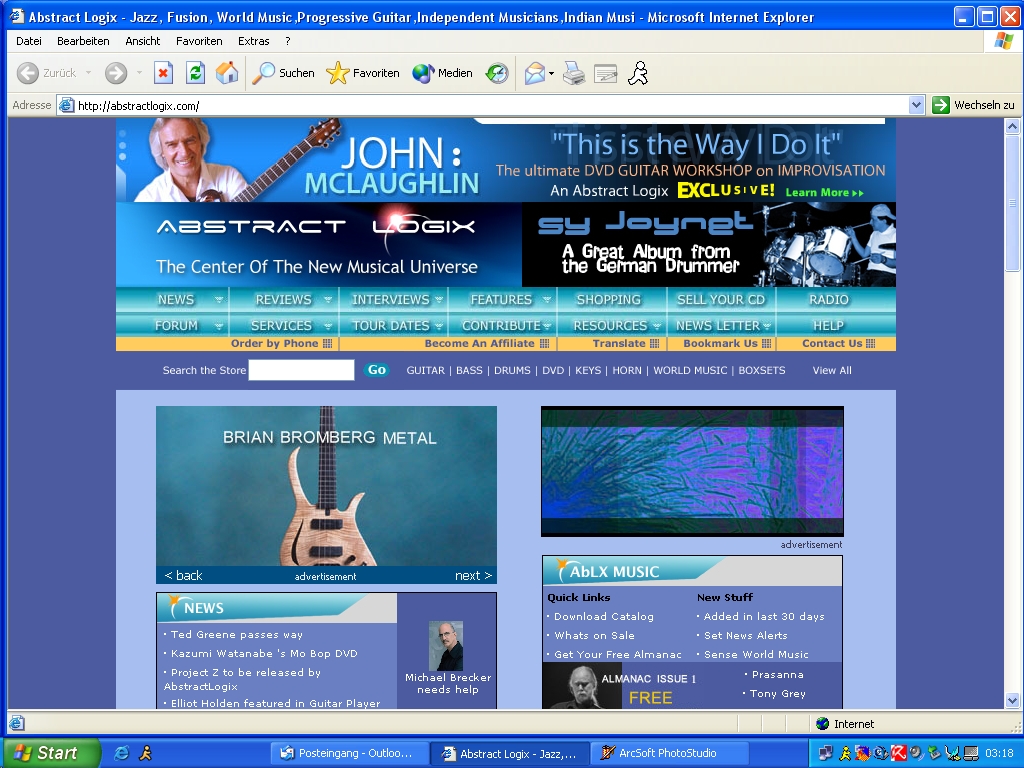Open the Forward button history dropdown arrow

click(139, 73)
